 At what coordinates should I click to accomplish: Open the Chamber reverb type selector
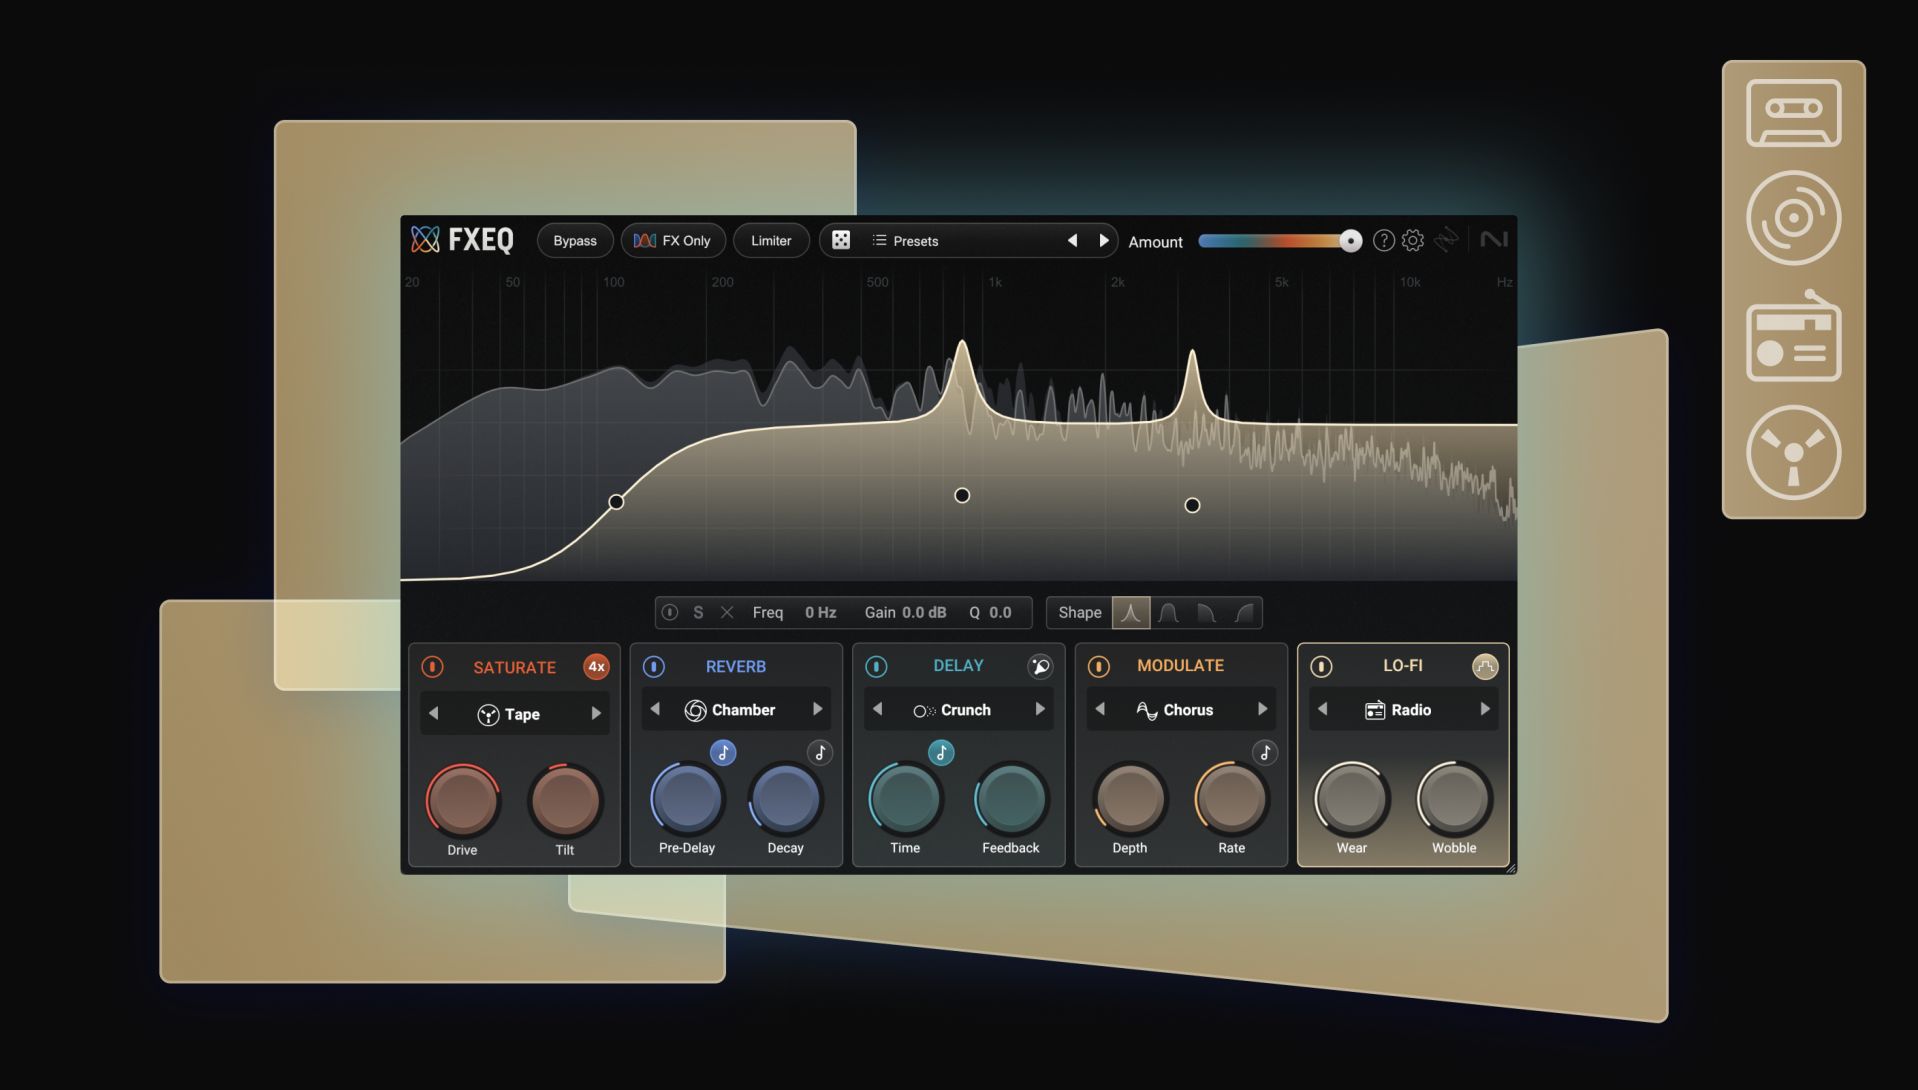(736, 710)
